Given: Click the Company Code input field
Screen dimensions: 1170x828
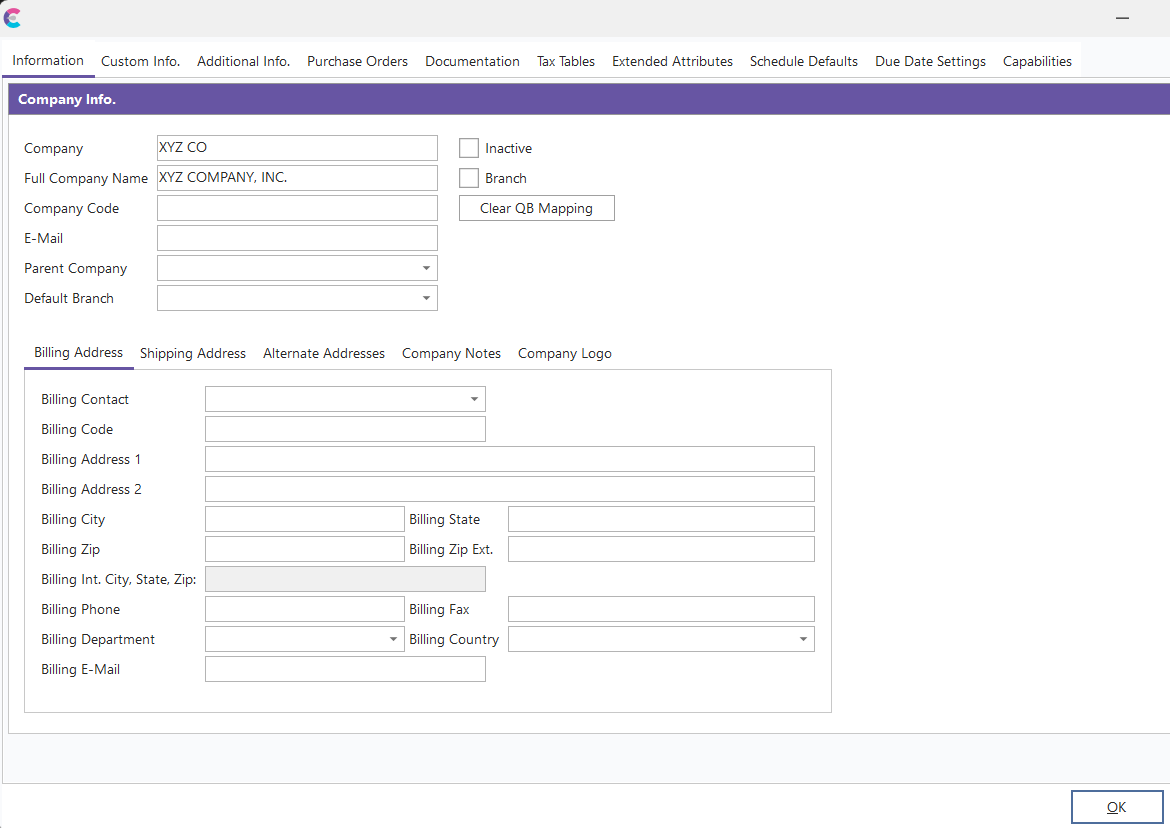Looking at the screenshot, I should 297,208.
